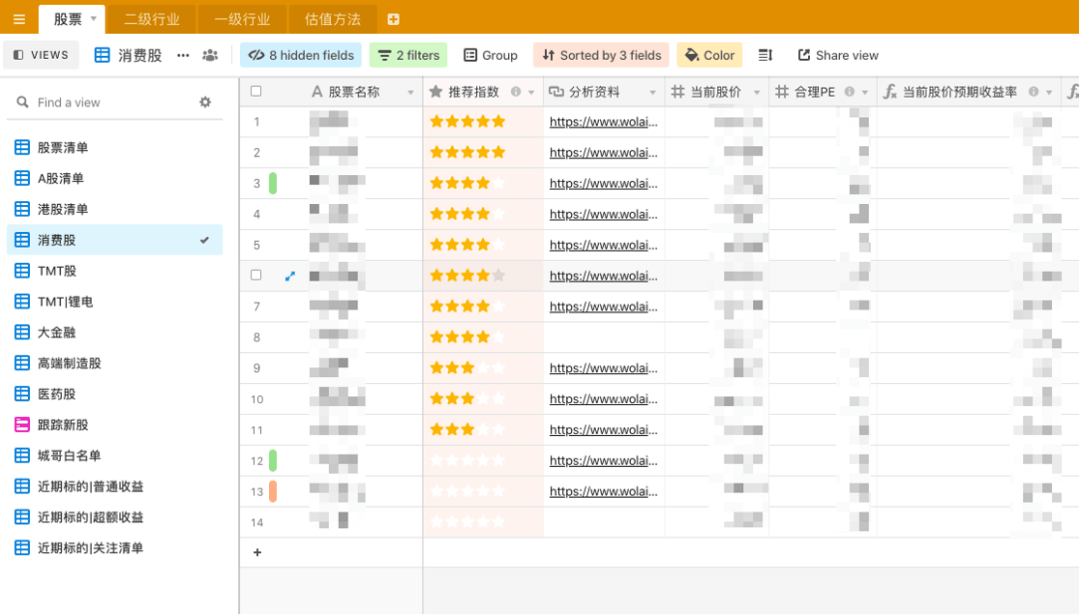Open 推荐指数 column dropdown arrow

(531, 92)
